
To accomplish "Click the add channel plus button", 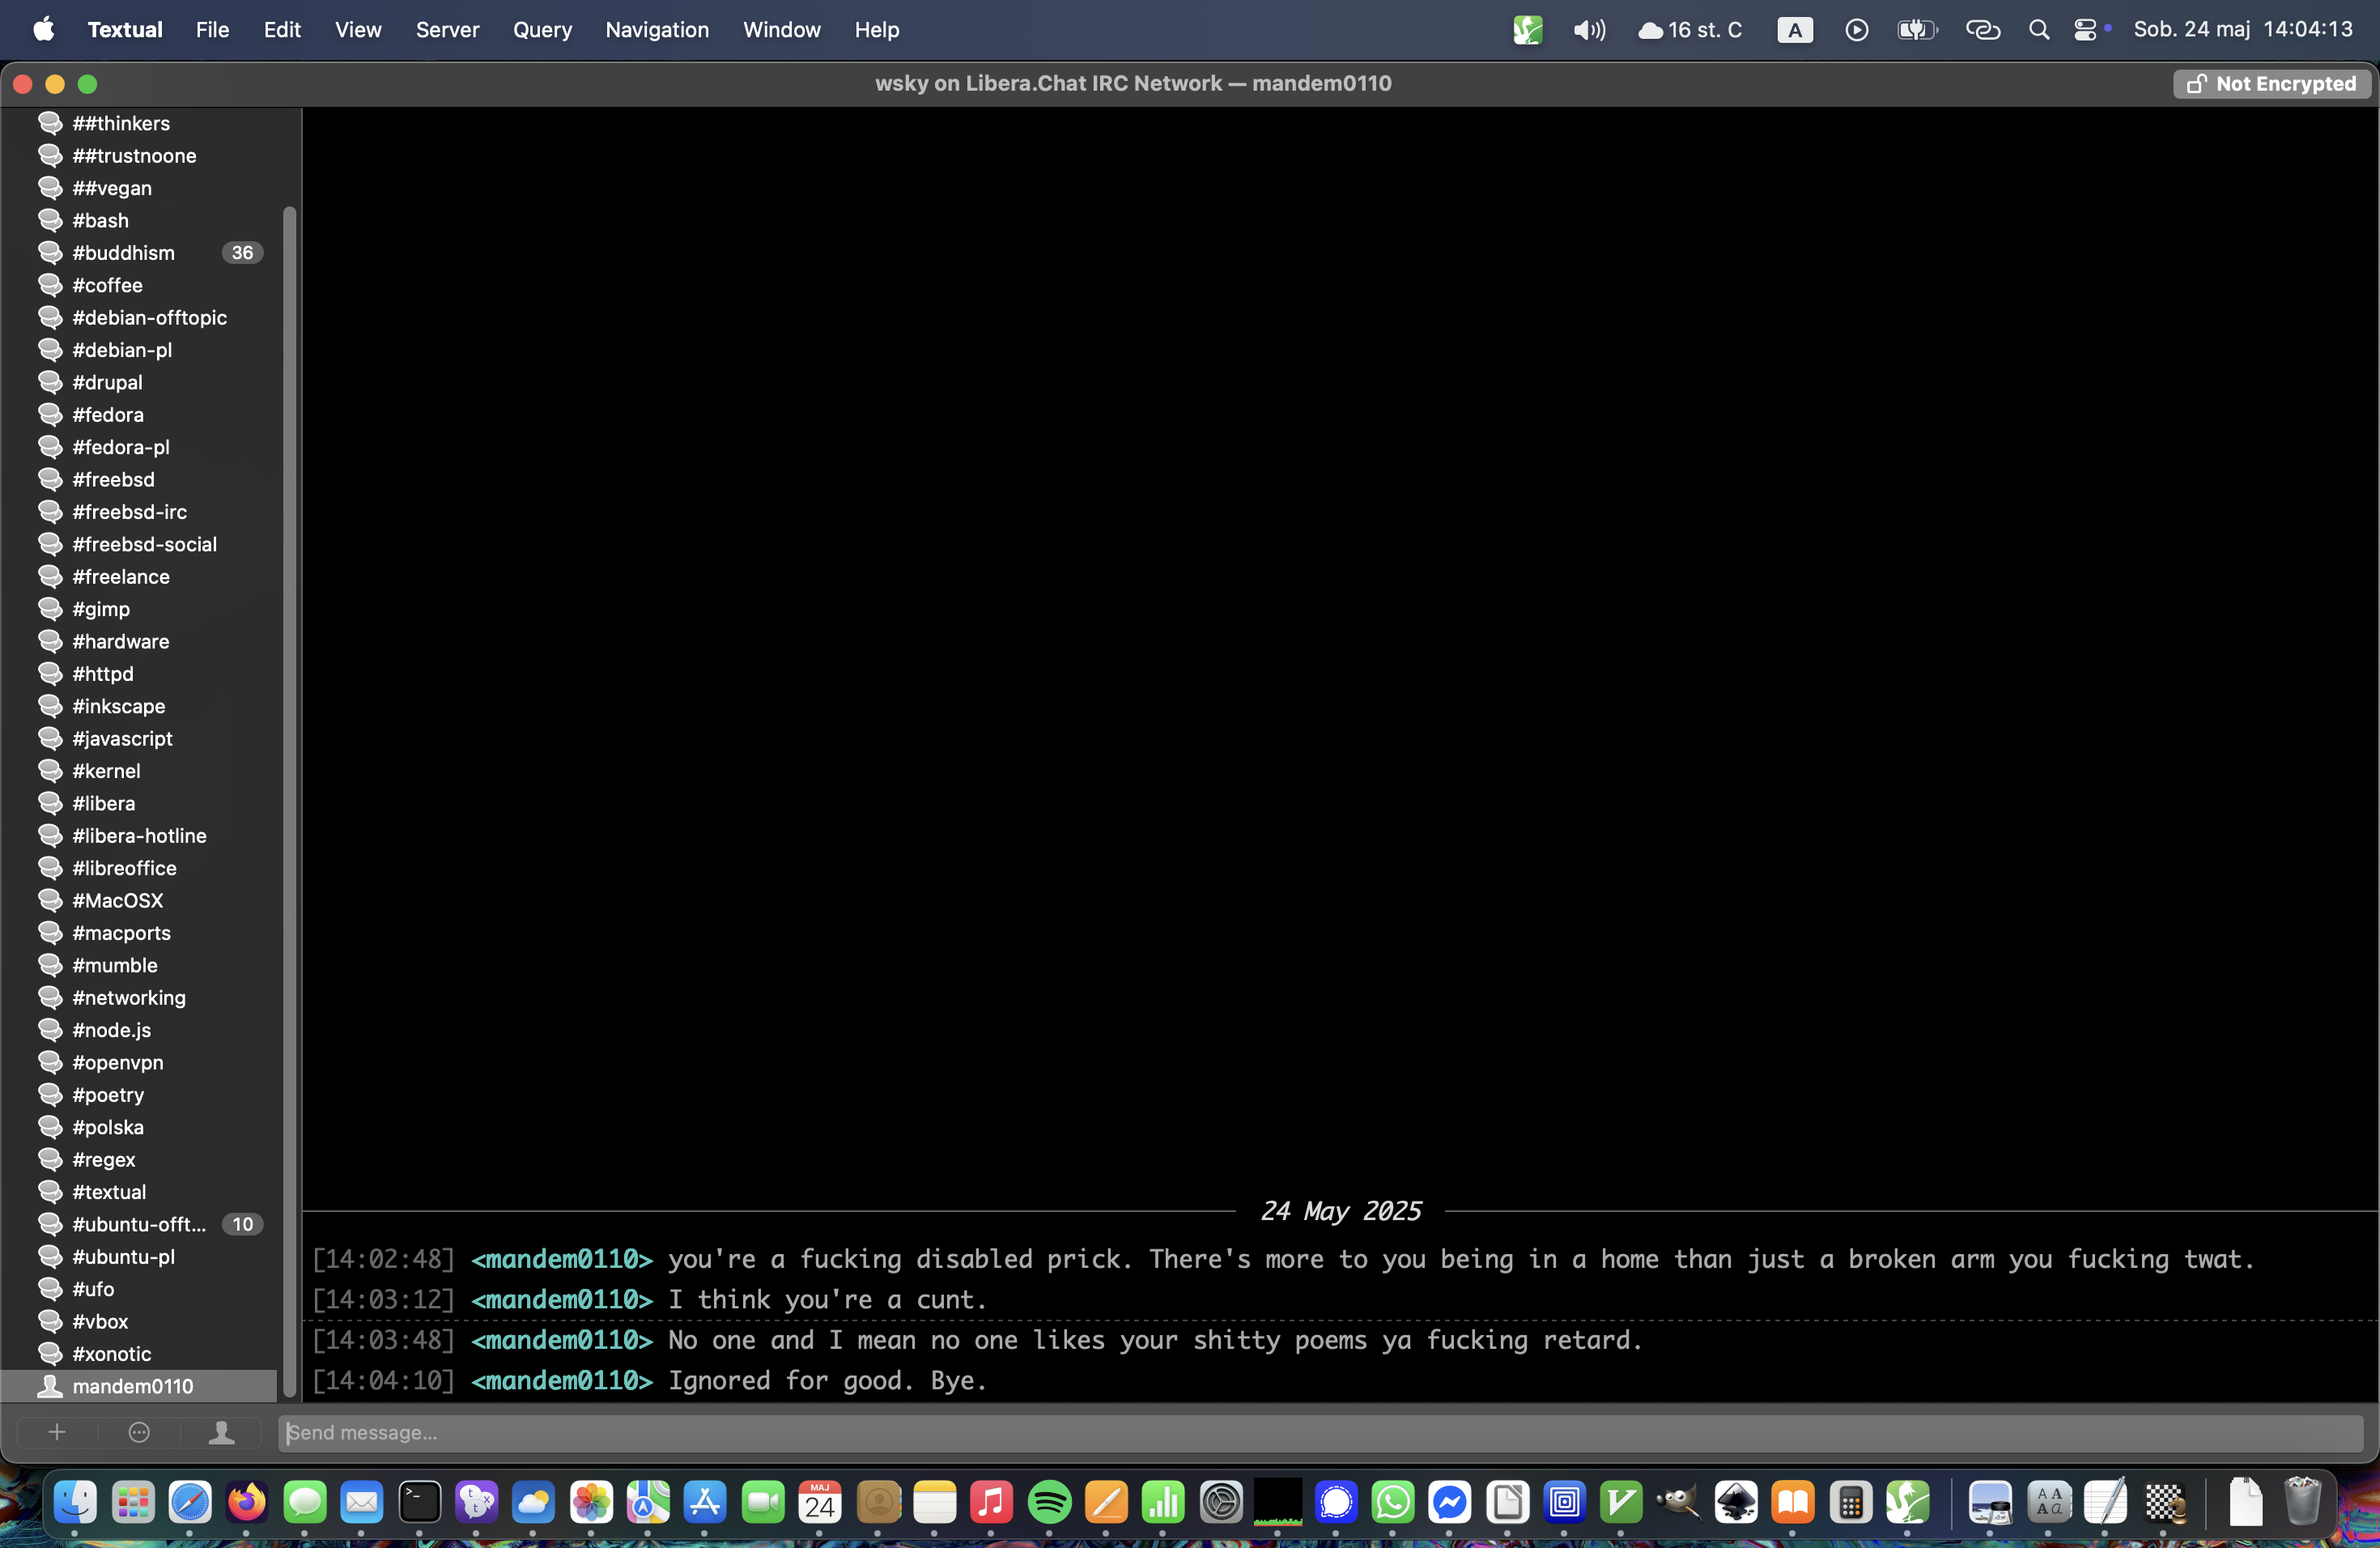I will 57,1432.
